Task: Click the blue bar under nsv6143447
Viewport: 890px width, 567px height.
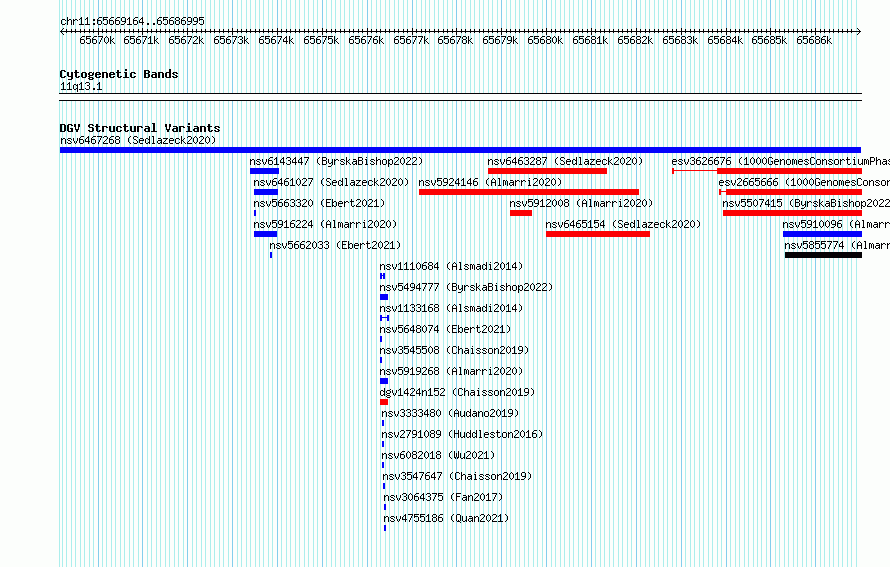Action: [x=265, y=171]
